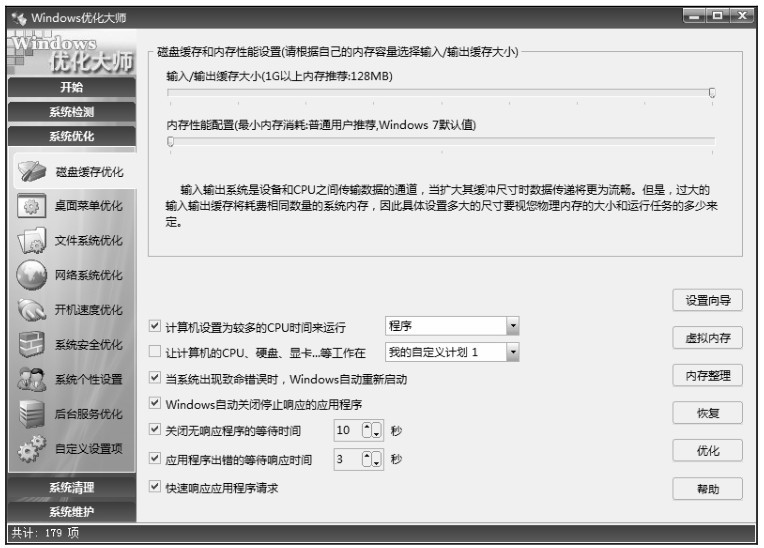Click the Windows优化大师 title bar icon
The height and width of the screenshot is (548, 764).
pos(19,19)
